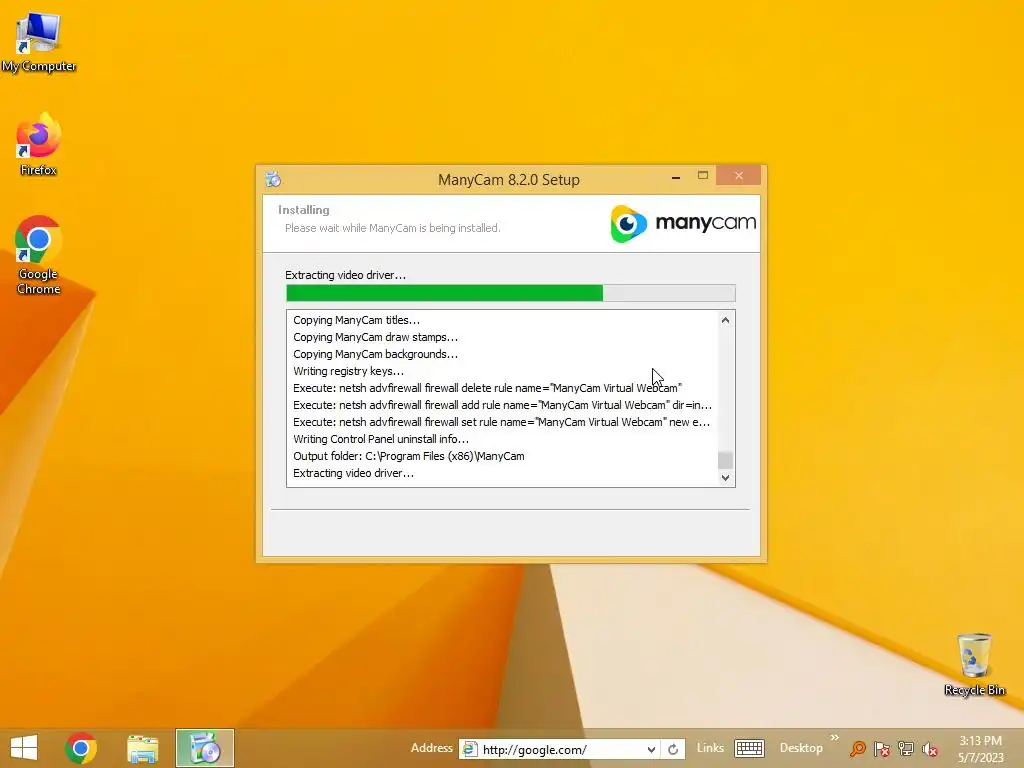Image resolution: width=1024 pixels, height=768 pixels.
Task: Click the 'ManyCam 8.2.0 Setup' title text
Action: [x=509, y=180]
